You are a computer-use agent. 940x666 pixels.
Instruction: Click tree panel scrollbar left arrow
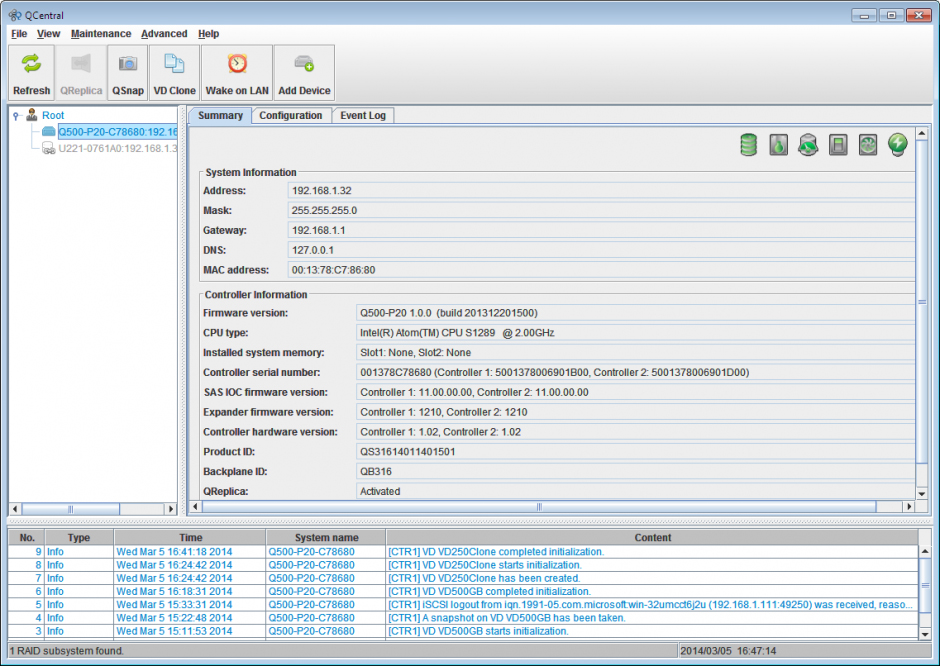coord(16,509)
